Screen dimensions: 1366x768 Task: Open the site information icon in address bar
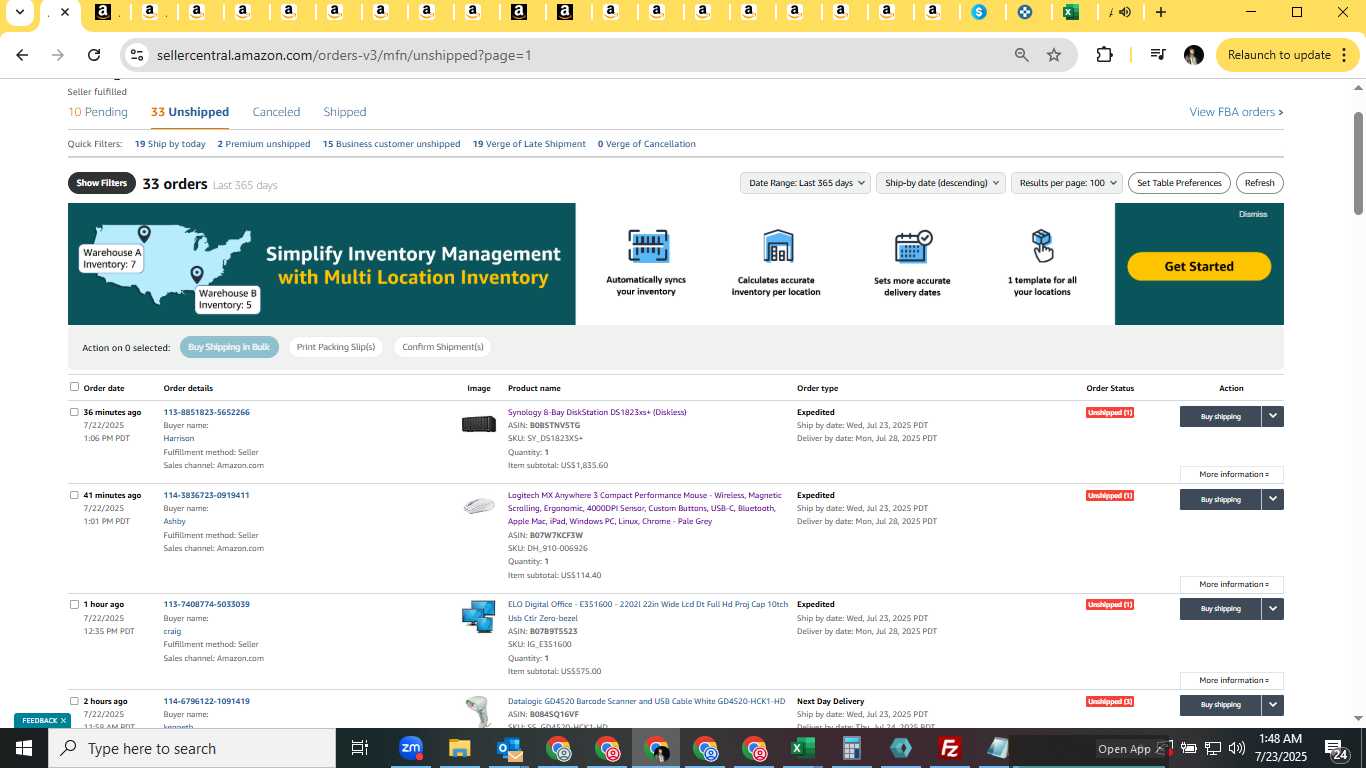coord(138,55)
